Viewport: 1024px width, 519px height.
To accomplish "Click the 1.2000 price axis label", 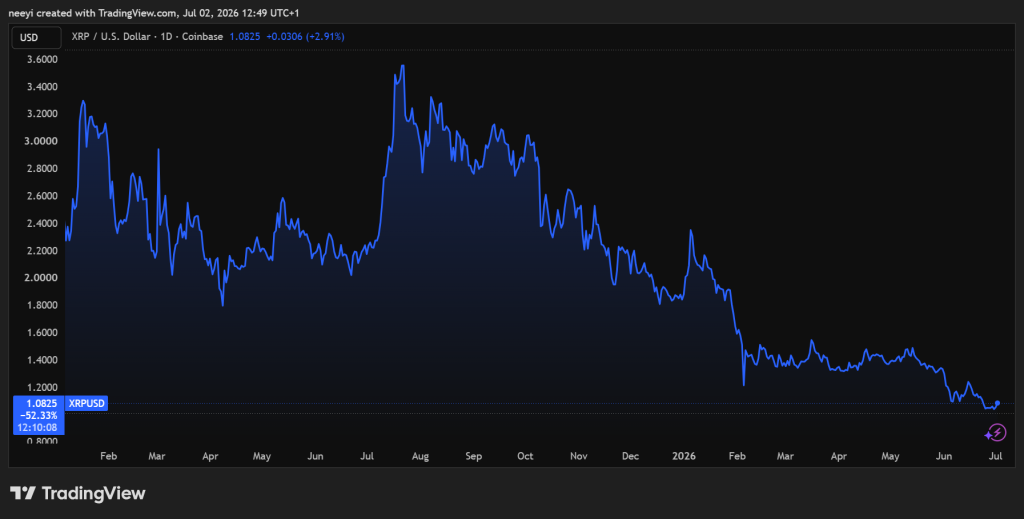I will pos(41,388).
